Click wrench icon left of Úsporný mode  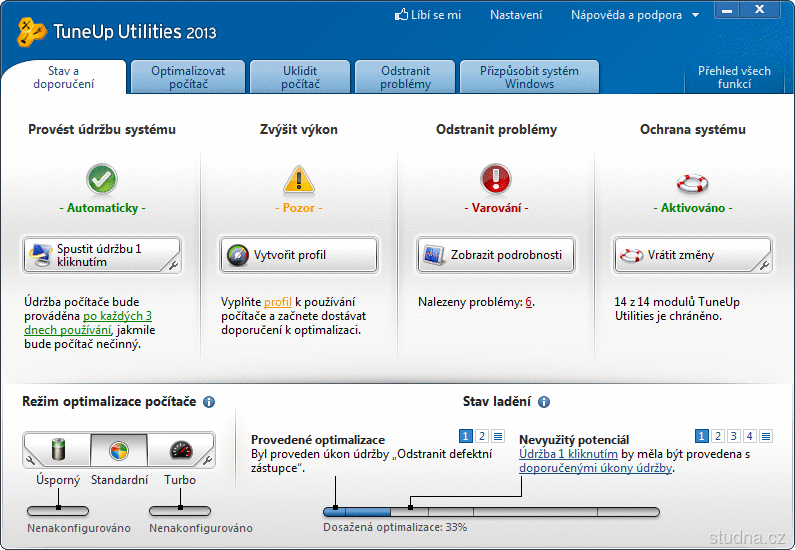30,460
